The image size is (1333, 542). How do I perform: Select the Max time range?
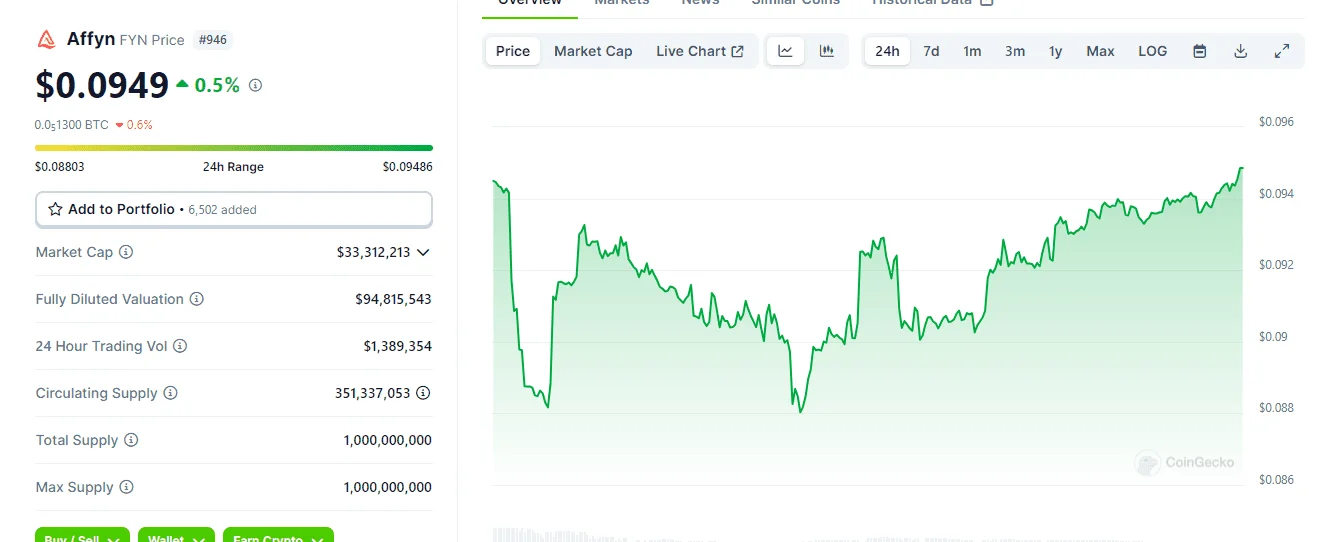(x=1100, y=51)
